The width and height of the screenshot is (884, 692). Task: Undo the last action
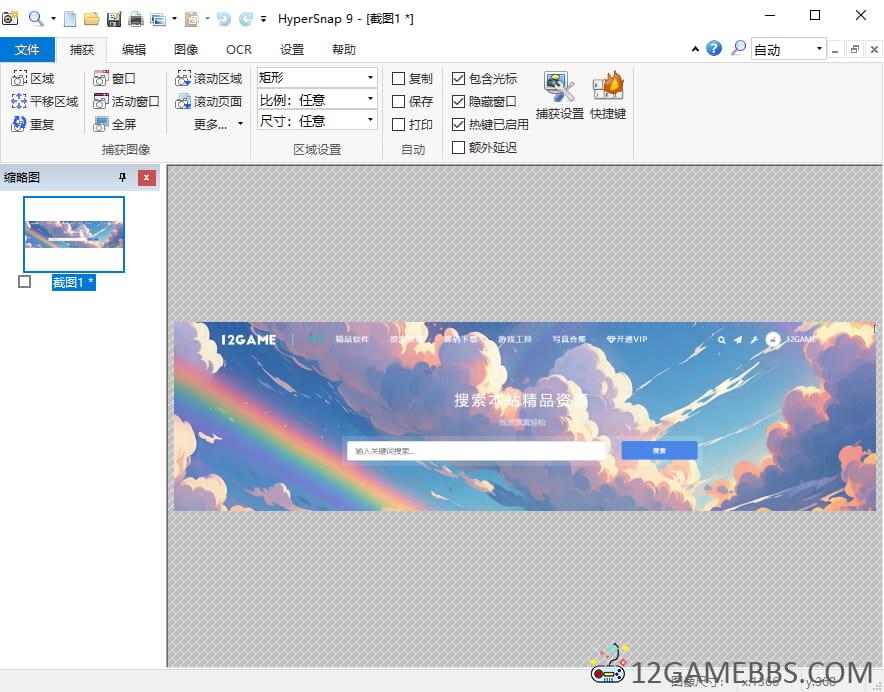coord(224,19)
